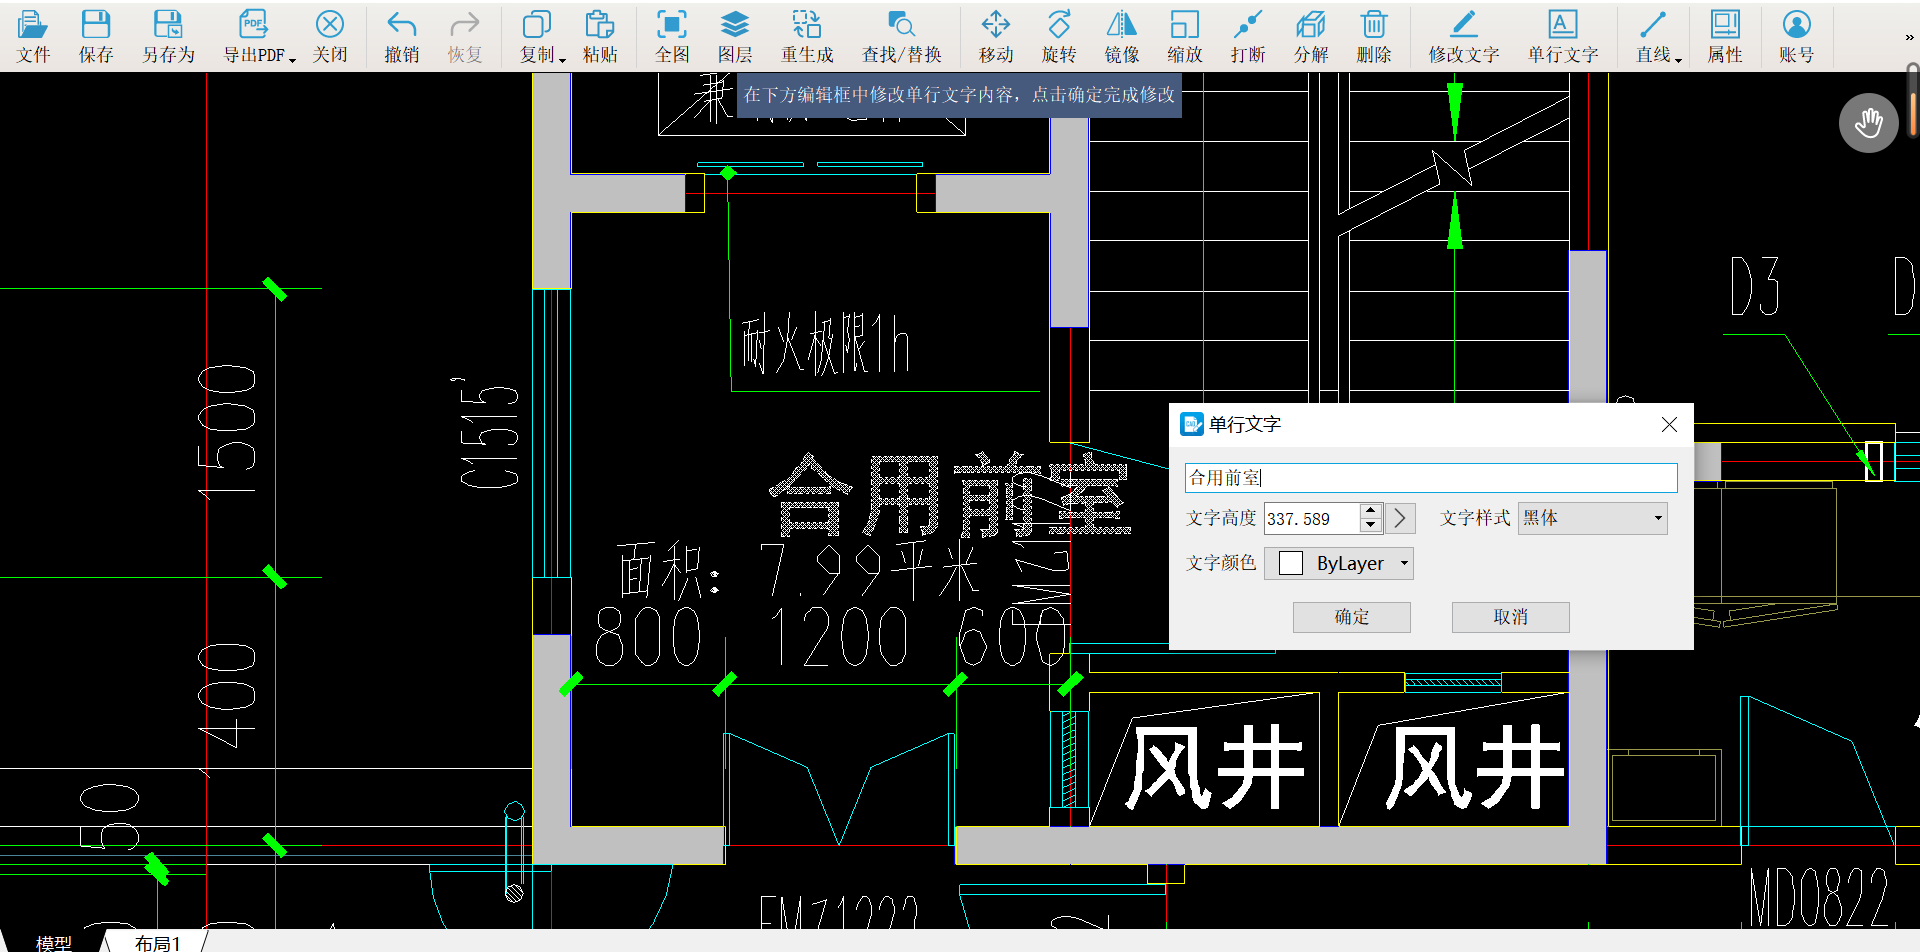Image resolution: width=1920 pixels, height=952 pixels.
Task: Select the 单行文字 (Single-line Text) tool
Action: tap(1563, 37)
